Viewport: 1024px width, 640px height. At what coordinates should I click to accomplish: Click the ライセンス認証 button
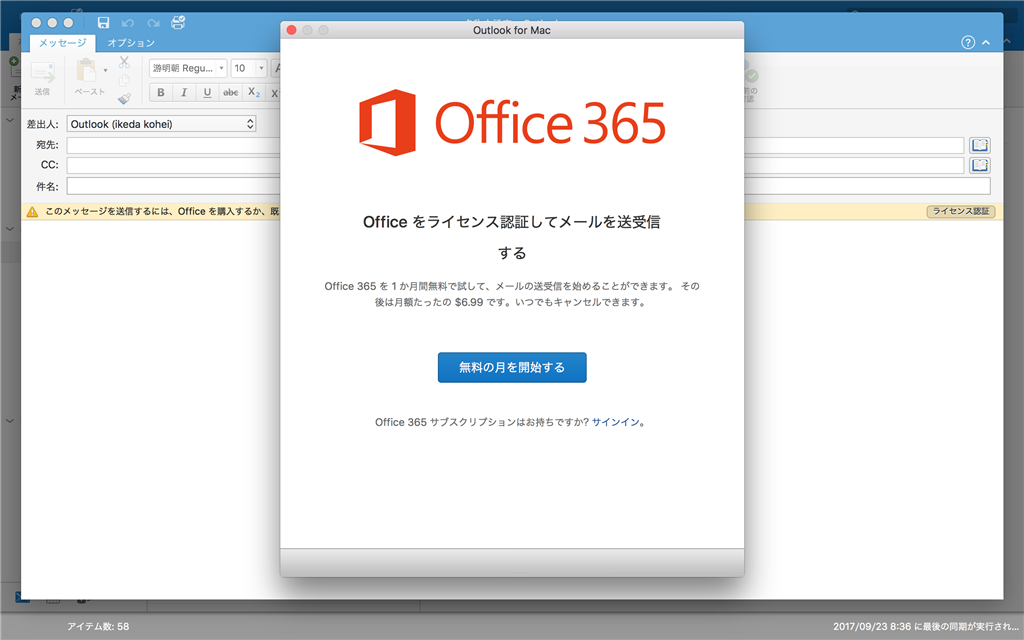[961, 212]
